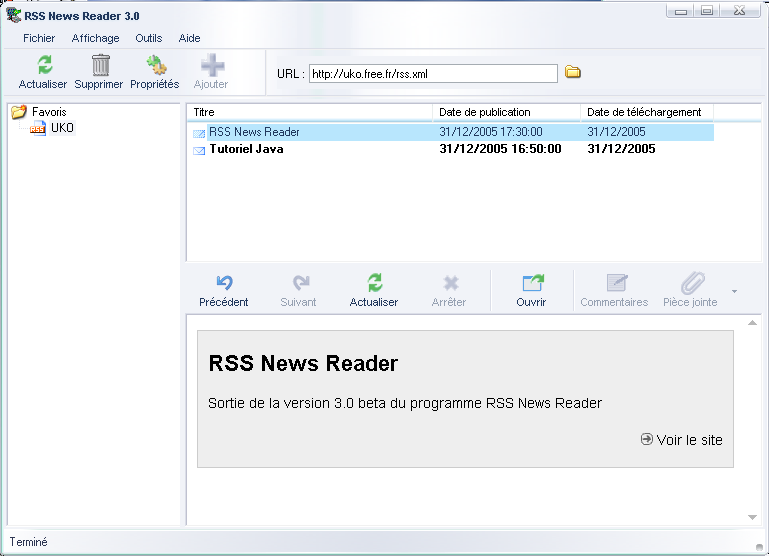The width and height of the screenshot is (769, 556).
Task: Click the 31/12/2005 17:30:00 publication date cell
Action: [491, 132]
